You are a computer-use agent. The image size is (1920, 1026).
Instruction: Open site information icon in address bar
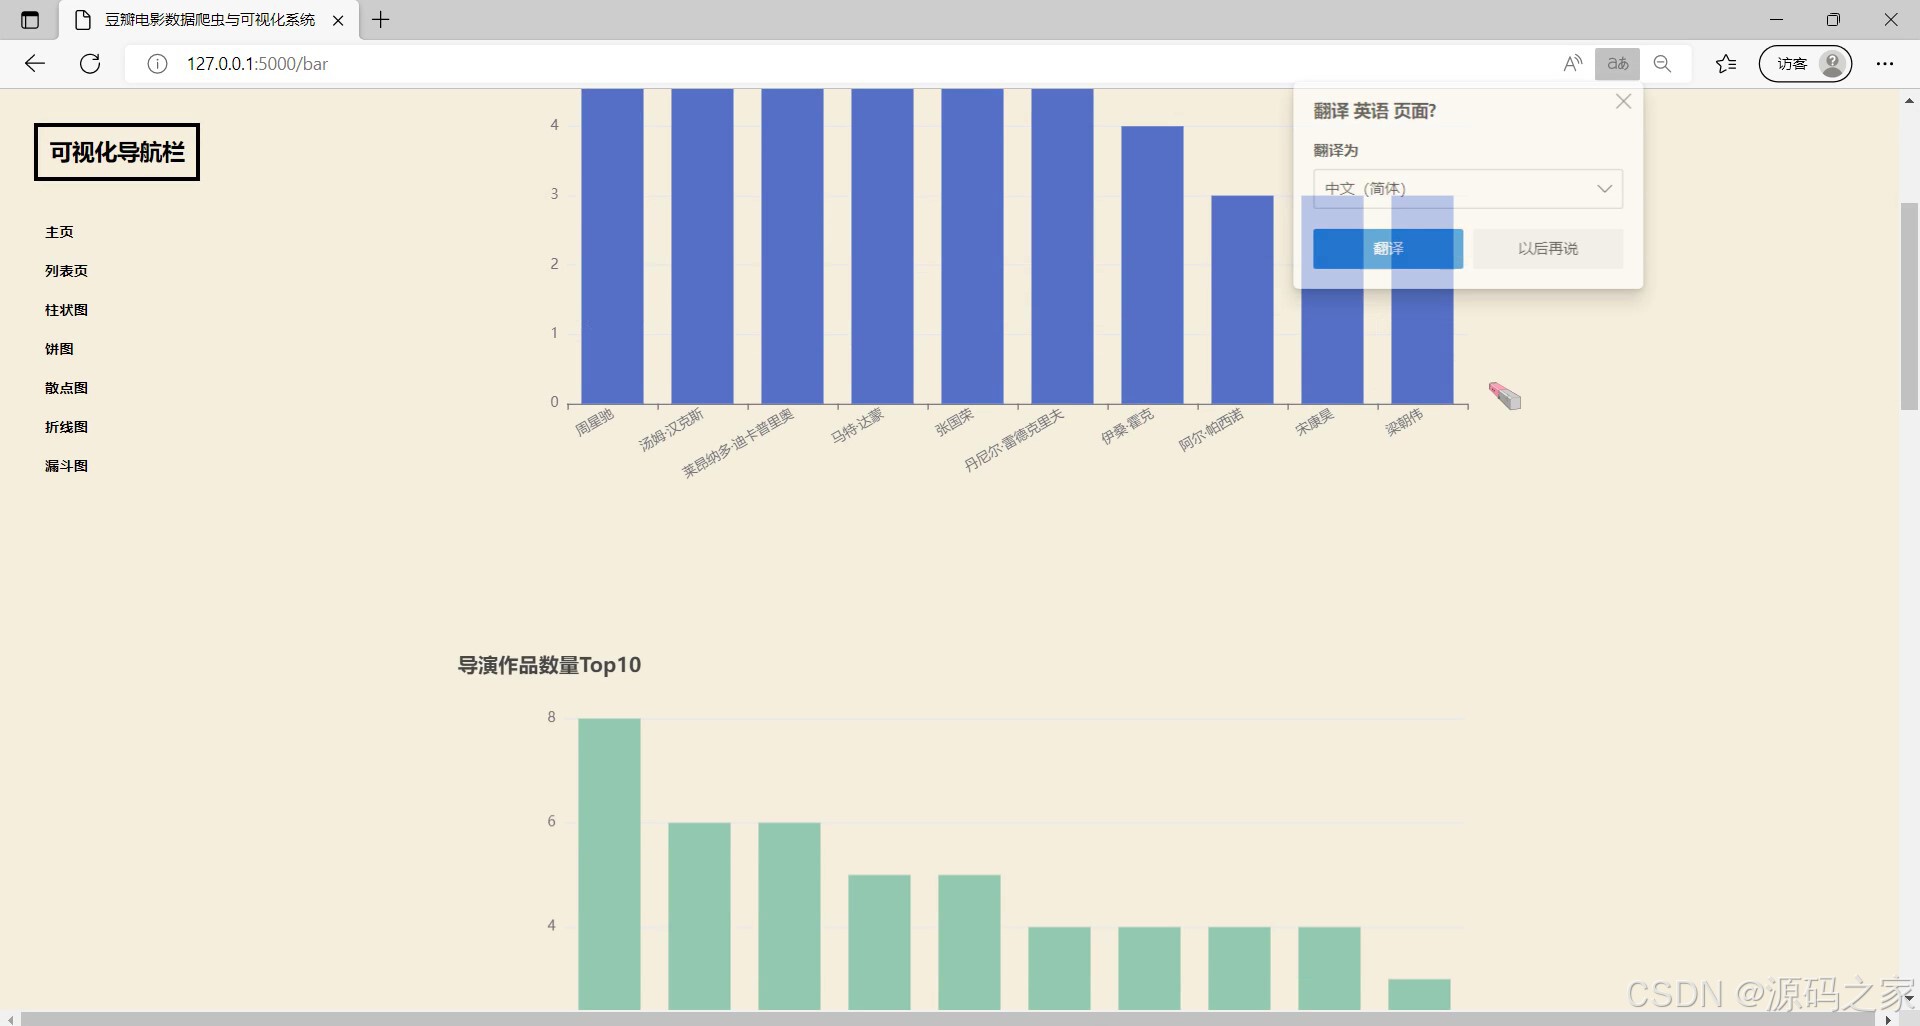[157, 64]
